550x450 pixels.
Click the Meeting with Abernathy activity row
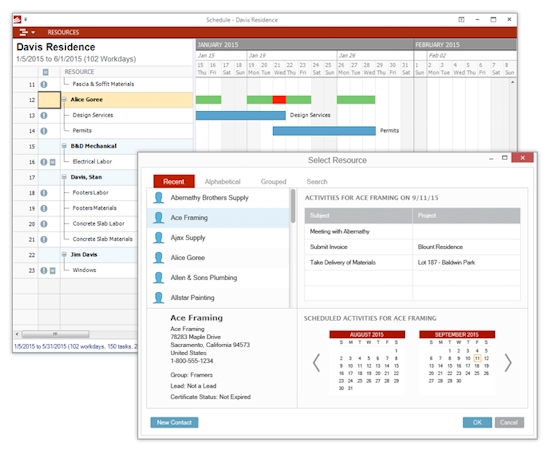coord(412,231)
